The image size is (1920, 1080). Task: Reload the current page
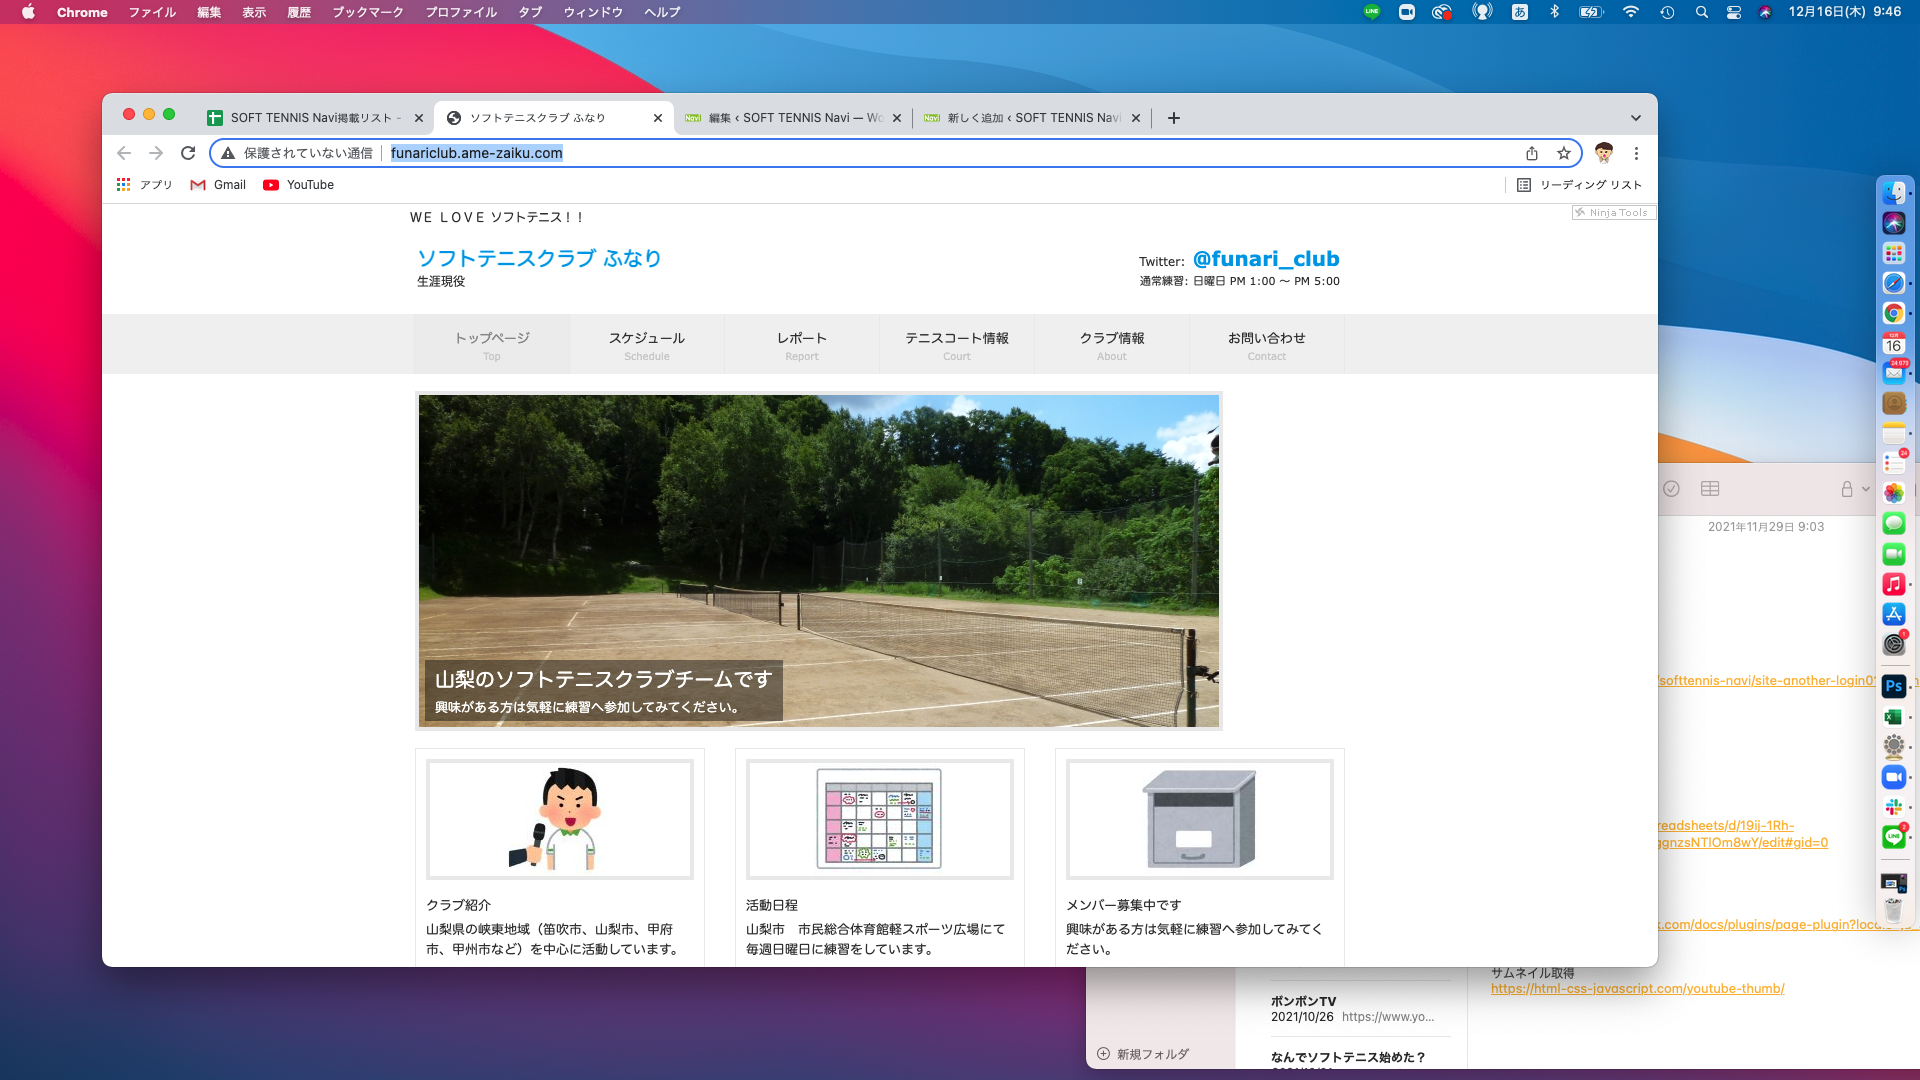[x=188, y=153]
